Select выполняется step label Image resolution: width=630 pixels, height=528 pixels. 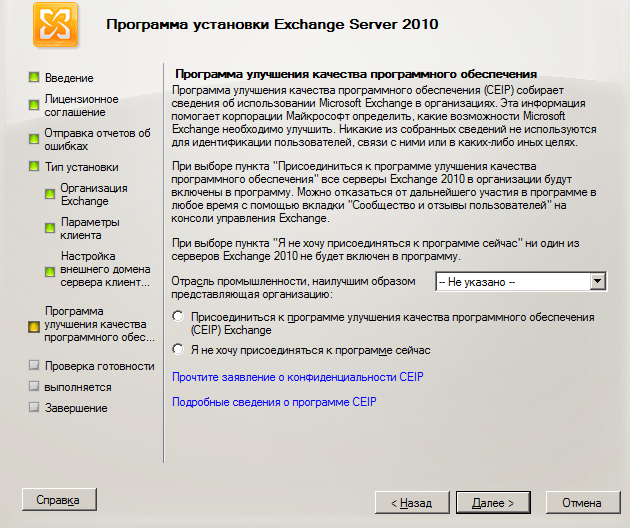click(78, 387)
